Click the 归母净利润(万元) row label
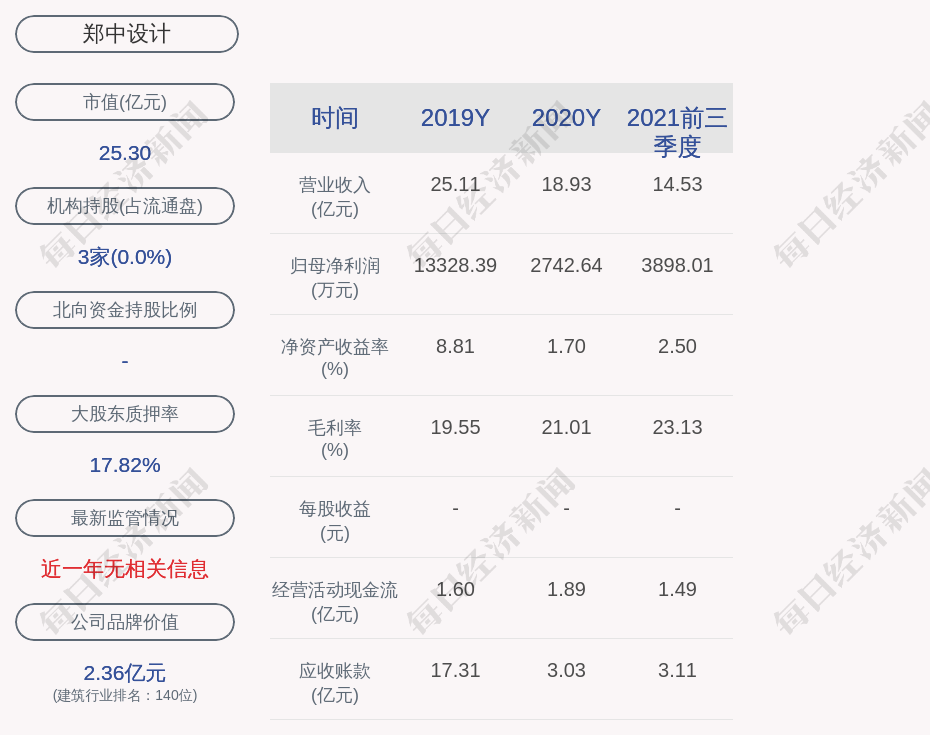The height and width of the screenshot is (735, 930). [335, 278]
